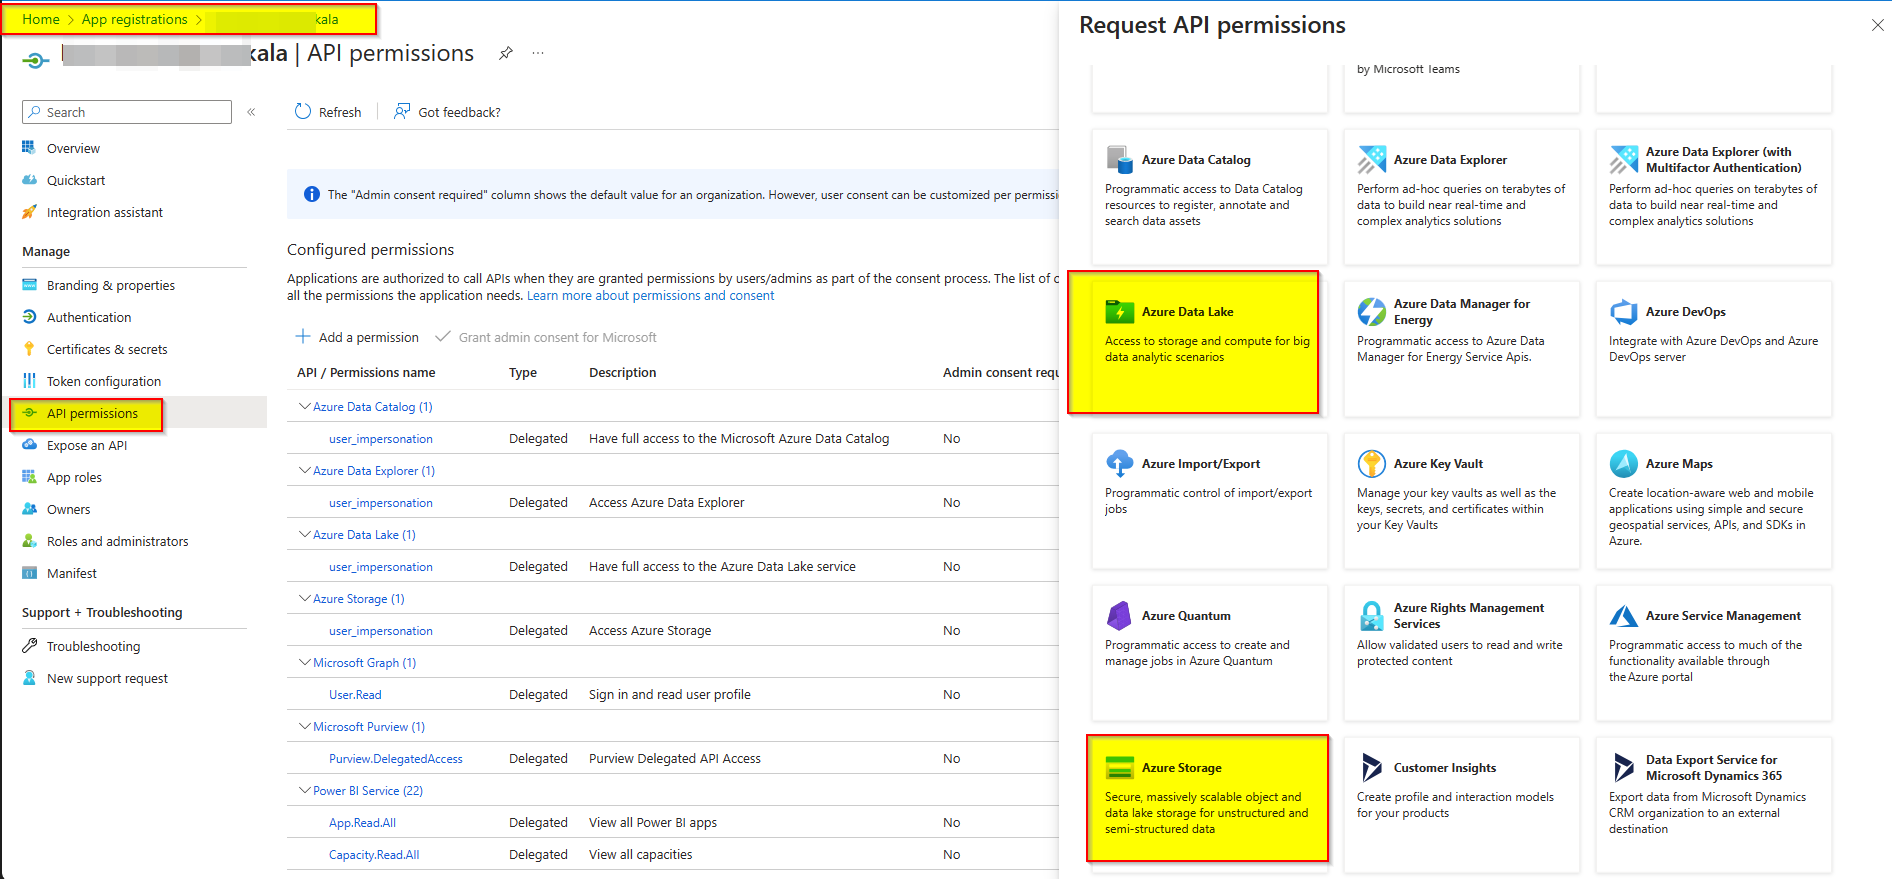Open the Capacity.Read.All permission link

pos(374,855)
